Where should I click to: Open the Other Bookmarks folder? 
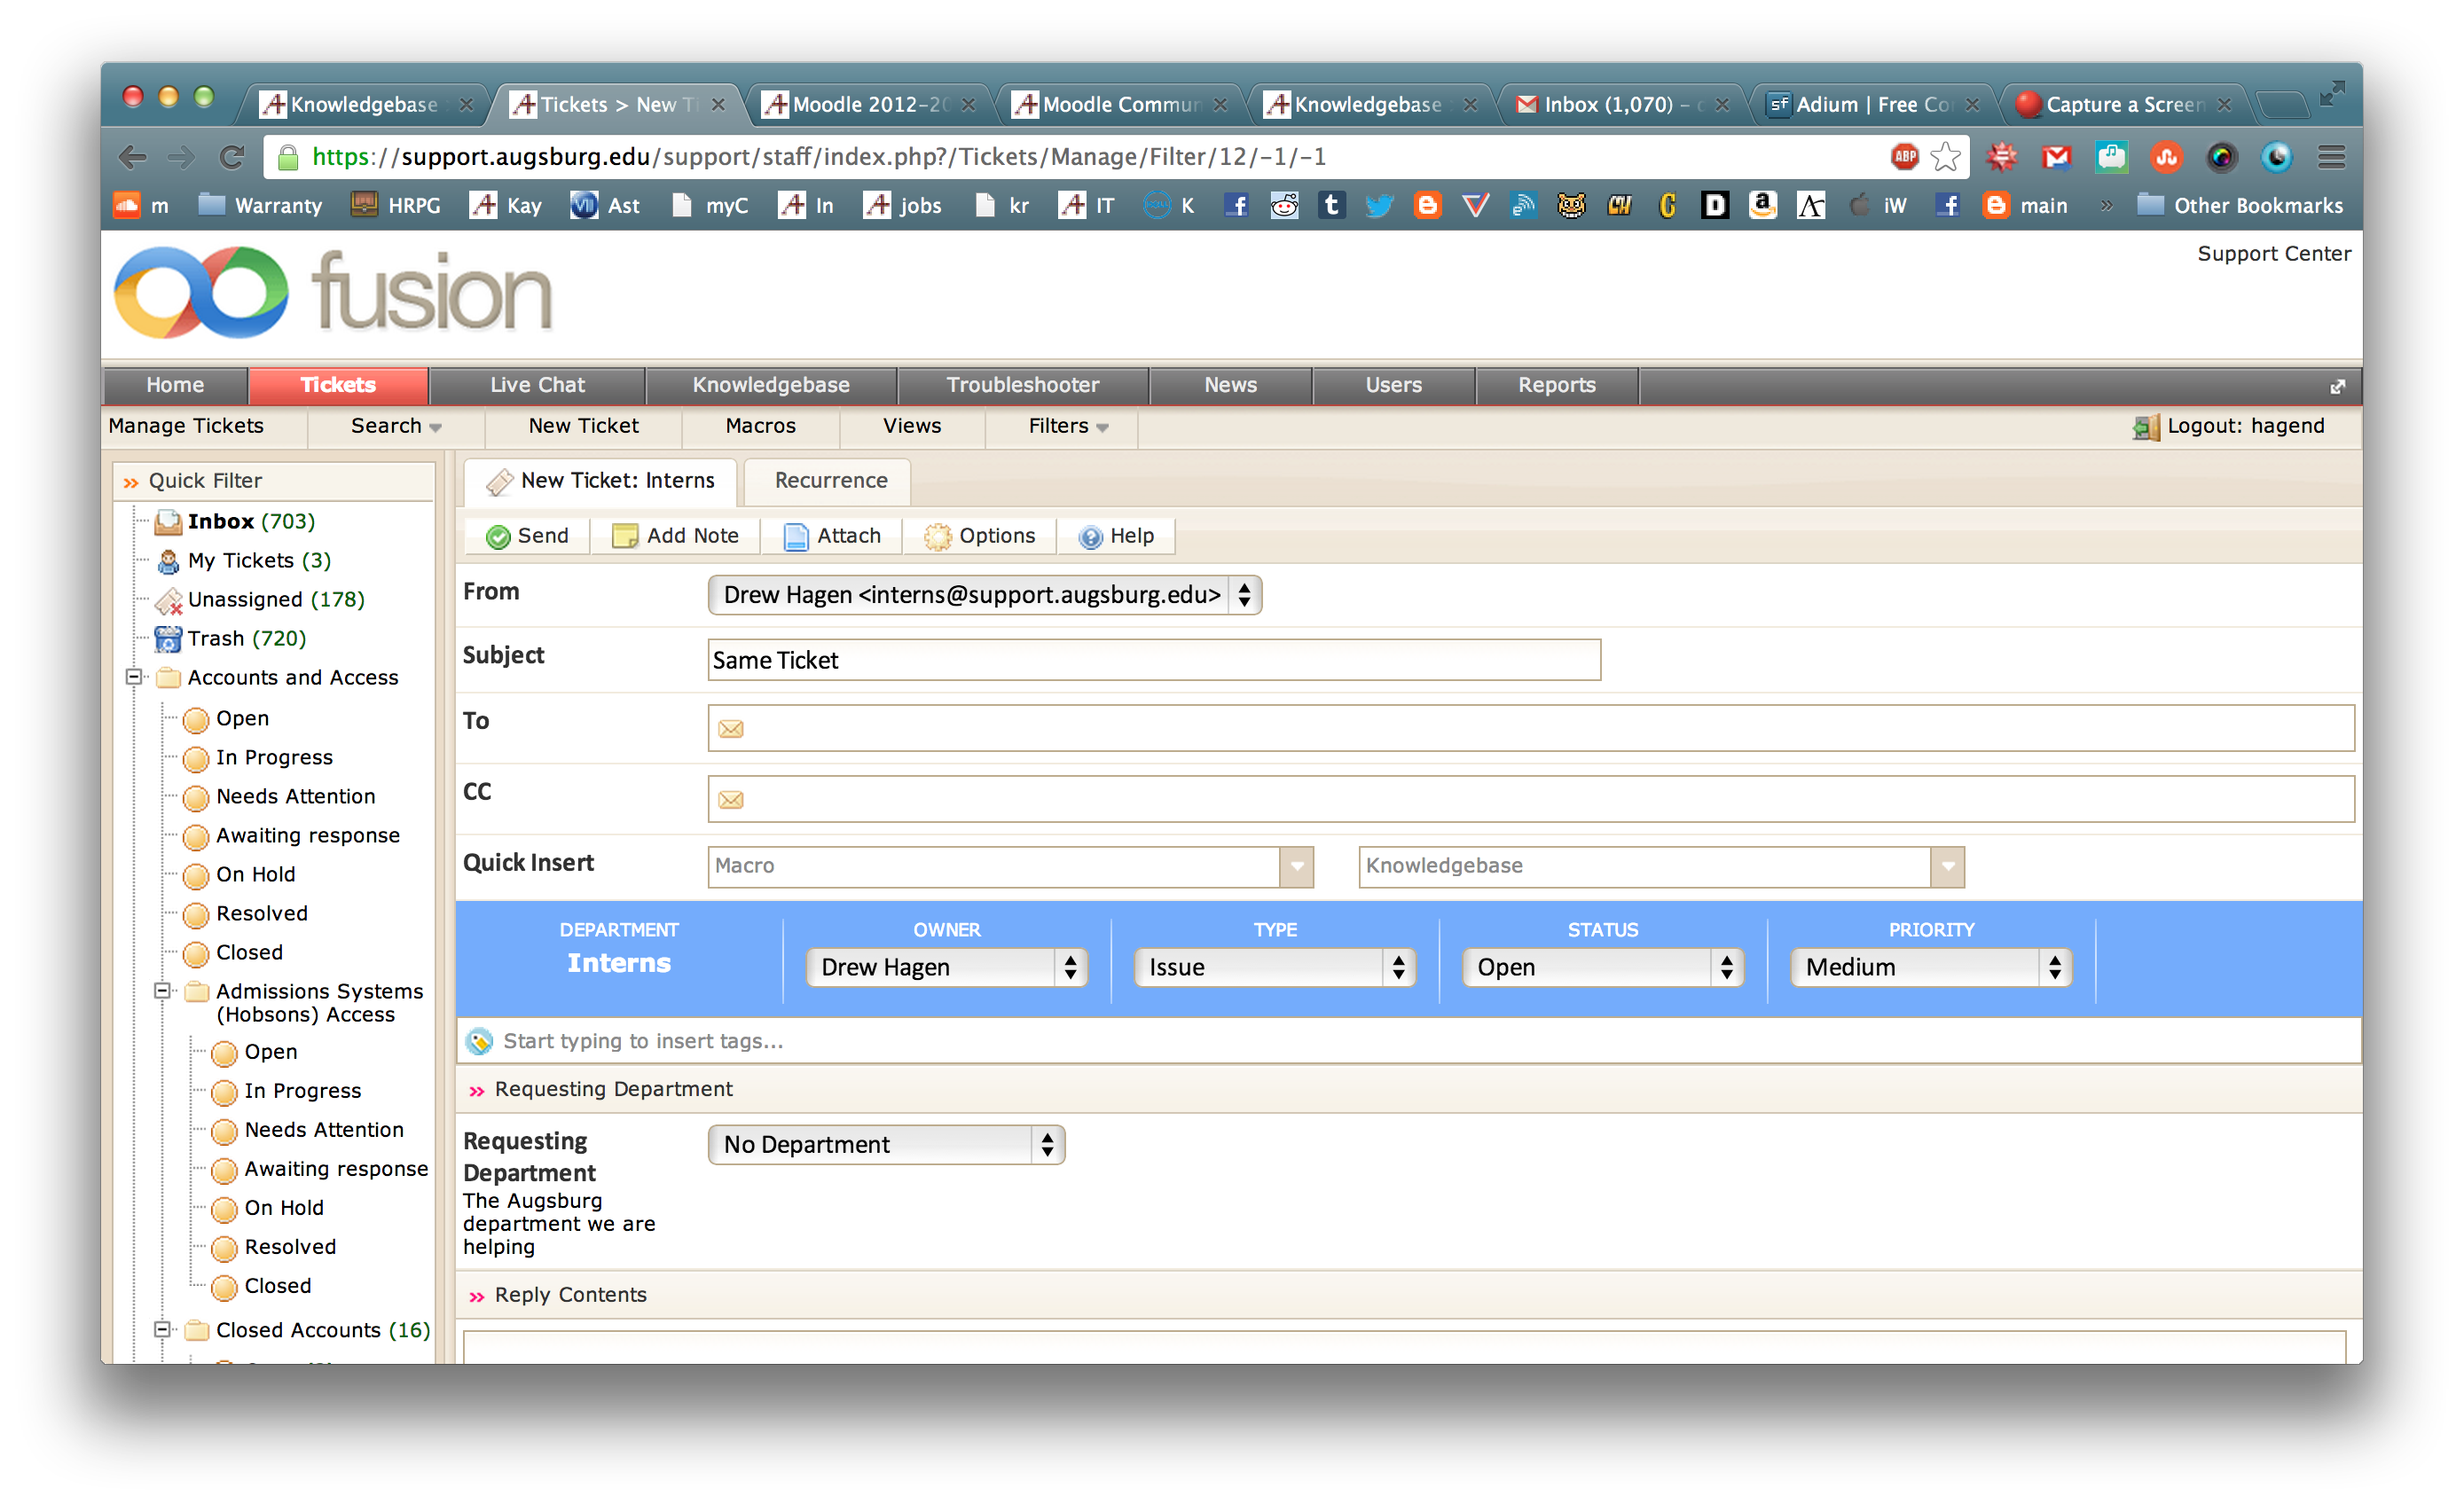click(x=2239, y=206)
